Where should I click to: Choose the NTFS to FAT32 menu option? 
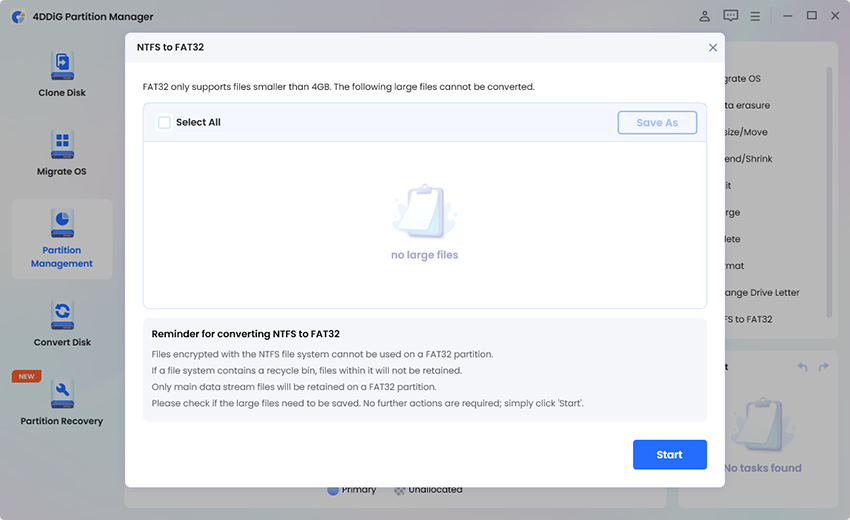point(748,319)
